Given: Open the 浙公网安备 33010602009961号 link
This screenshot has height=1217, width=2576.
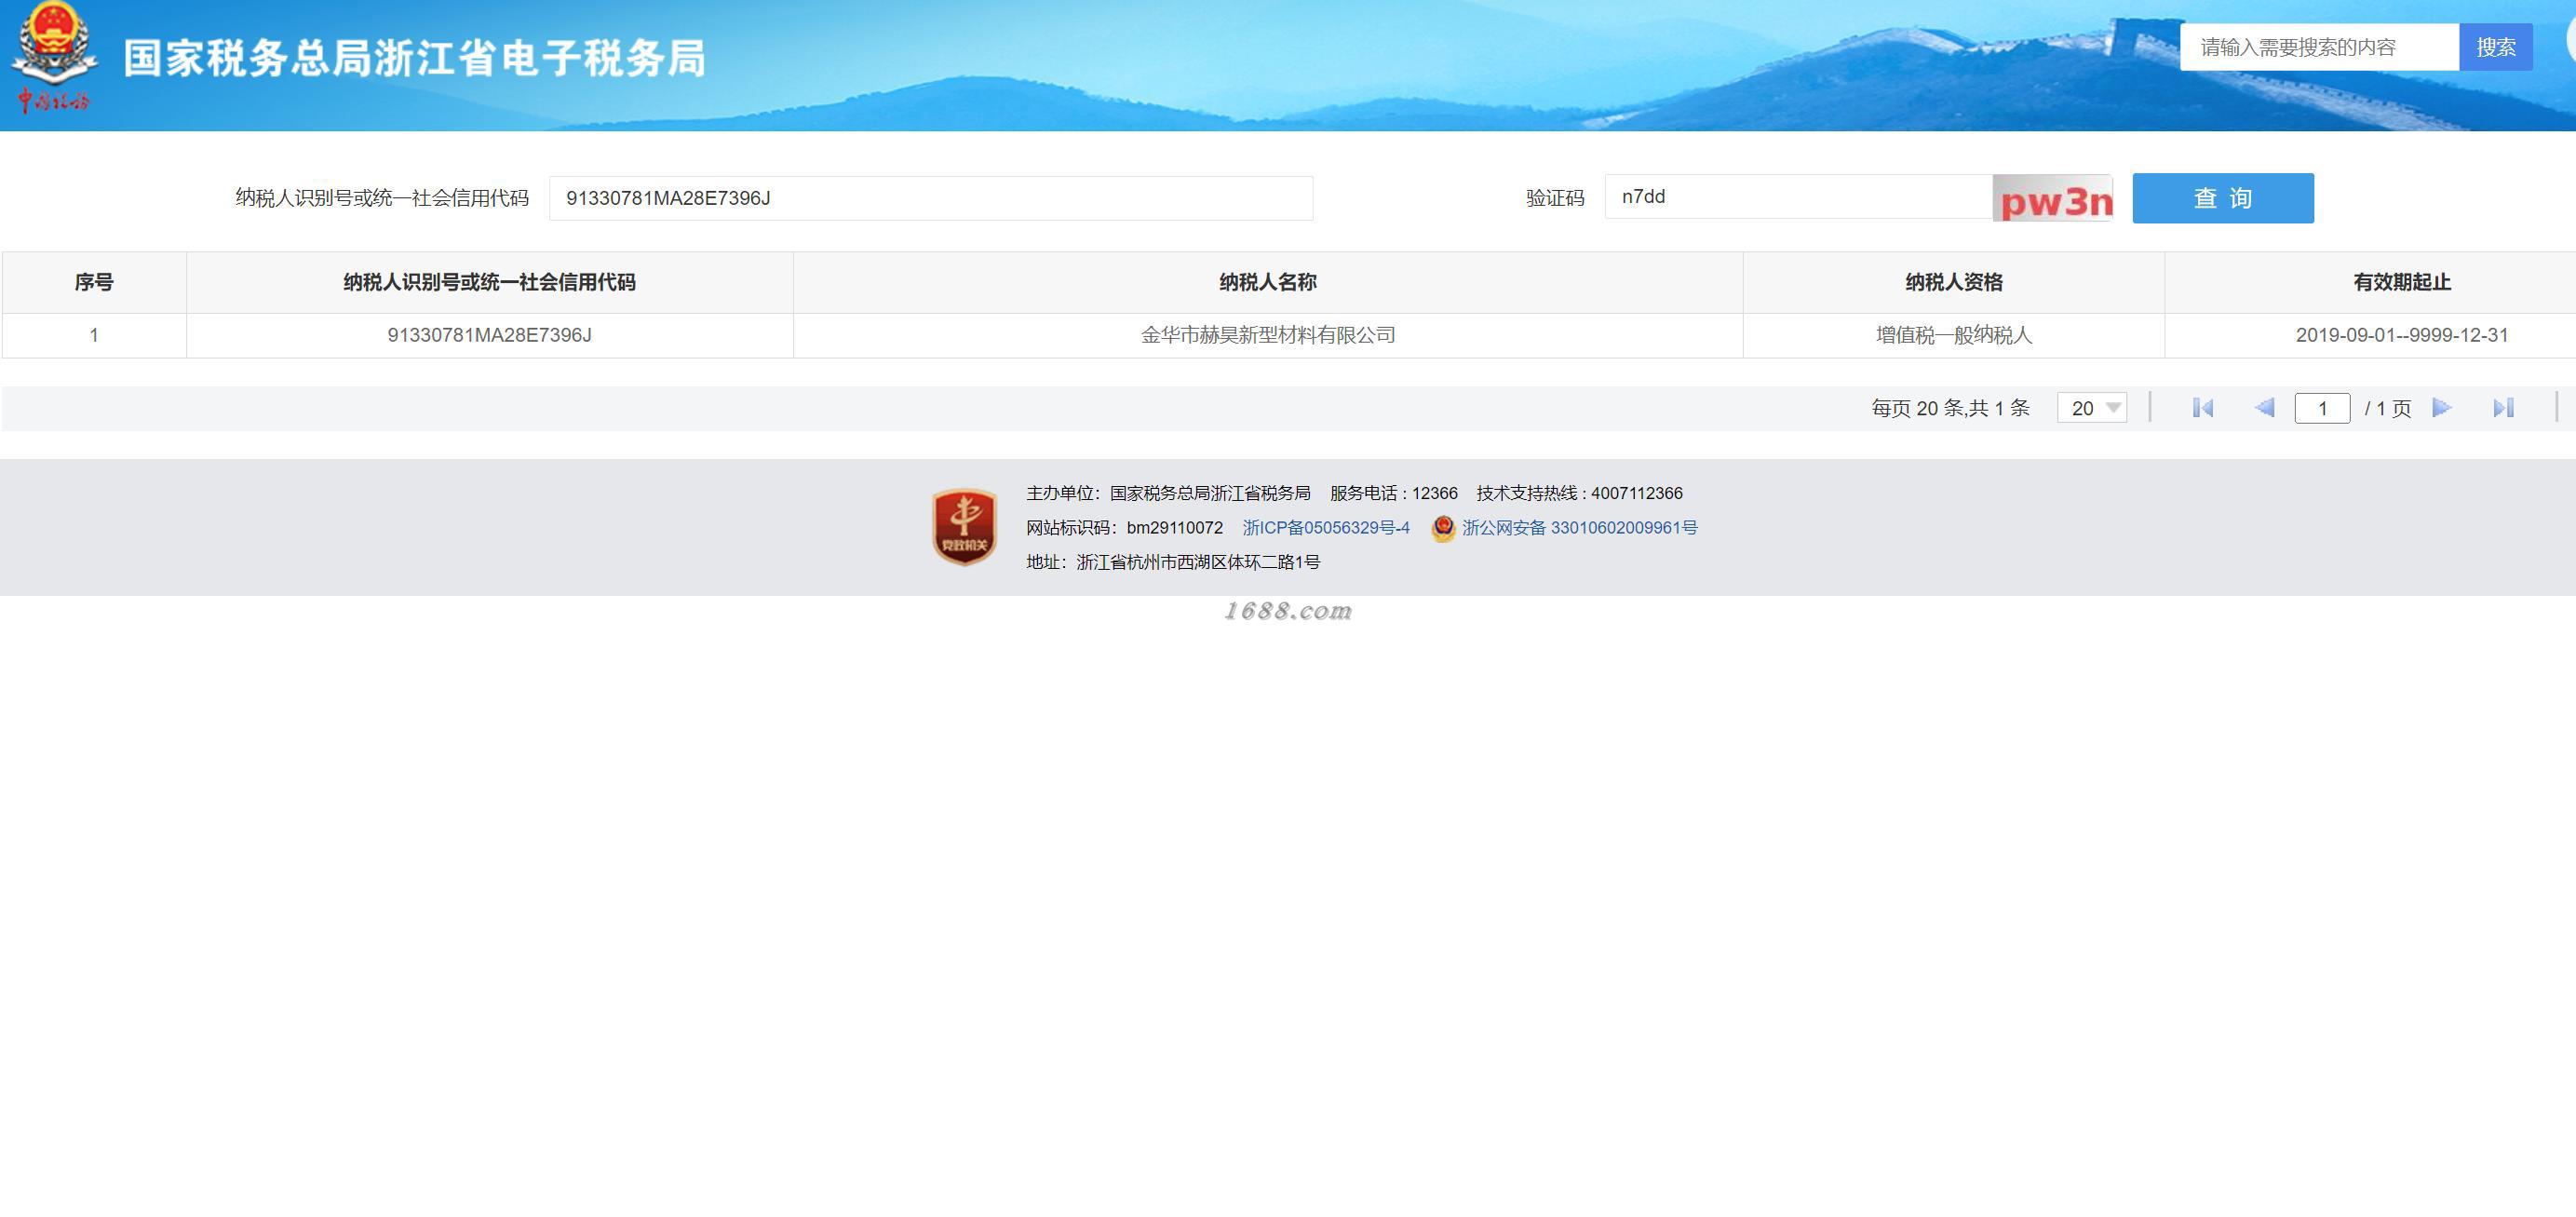Looking at the screenshot, I should [1579, 528].
